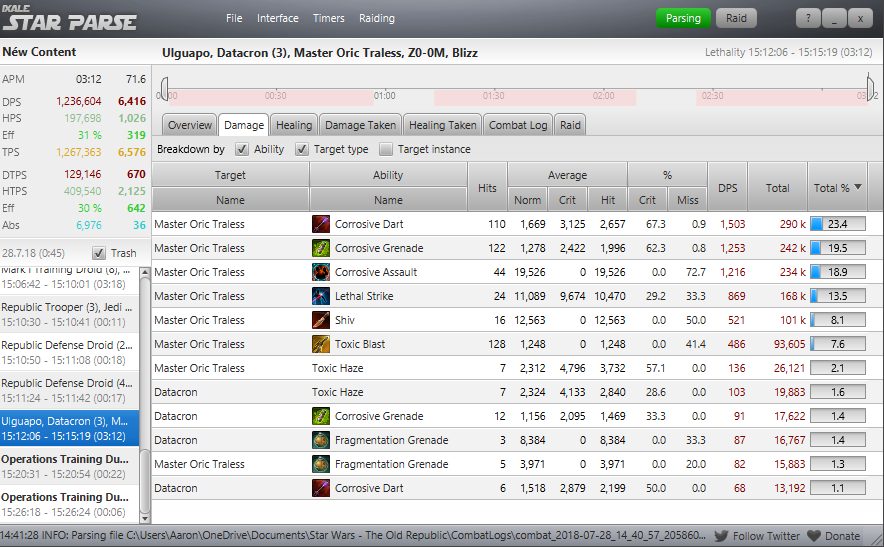The height and width of the screenshot is (547, 884).
Task: Click the combat list scroll up arrow
Action: pos(145,272)
